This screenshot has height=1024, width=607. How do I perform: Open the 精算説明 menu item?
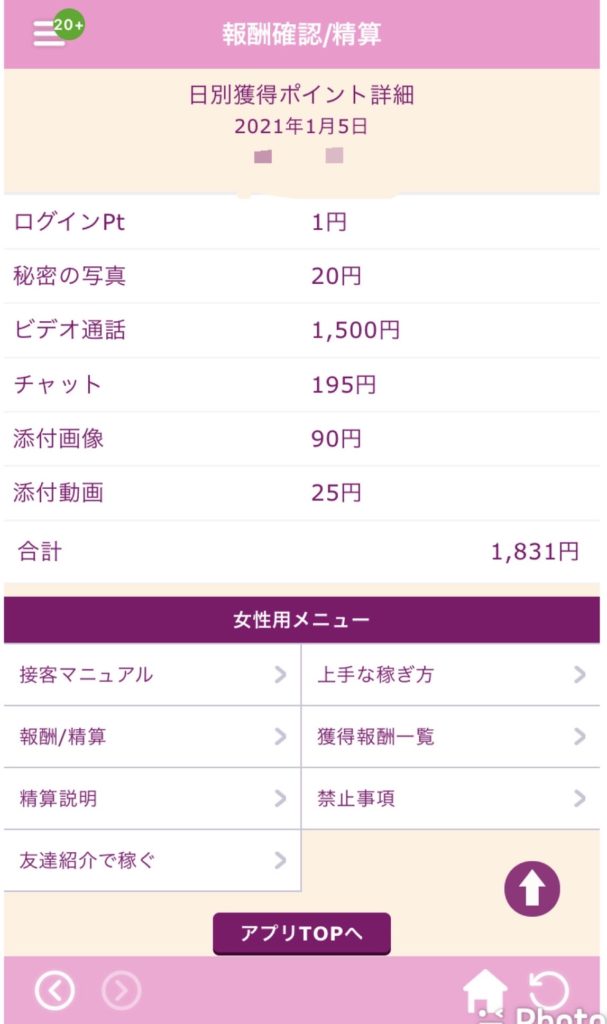tap(152, 799)
